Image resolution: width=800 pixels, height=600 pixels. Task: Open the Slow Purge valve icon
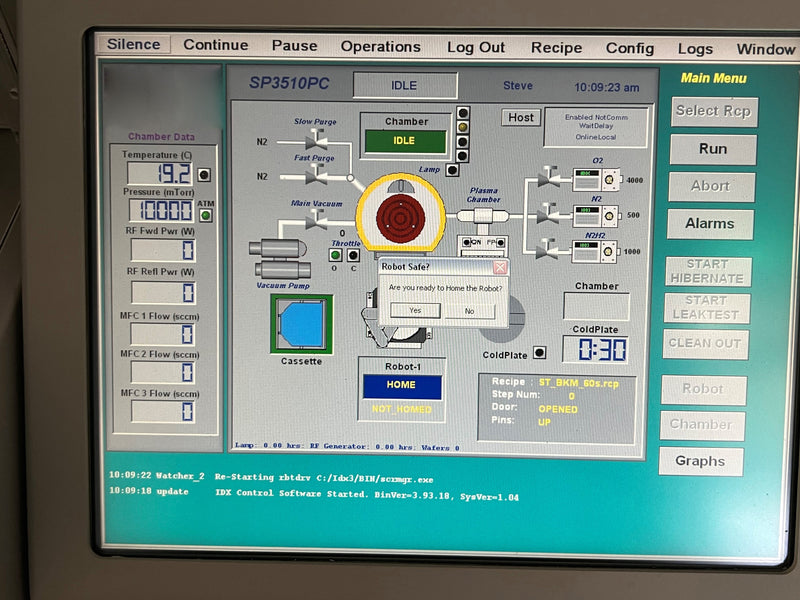tap(316, 140)
